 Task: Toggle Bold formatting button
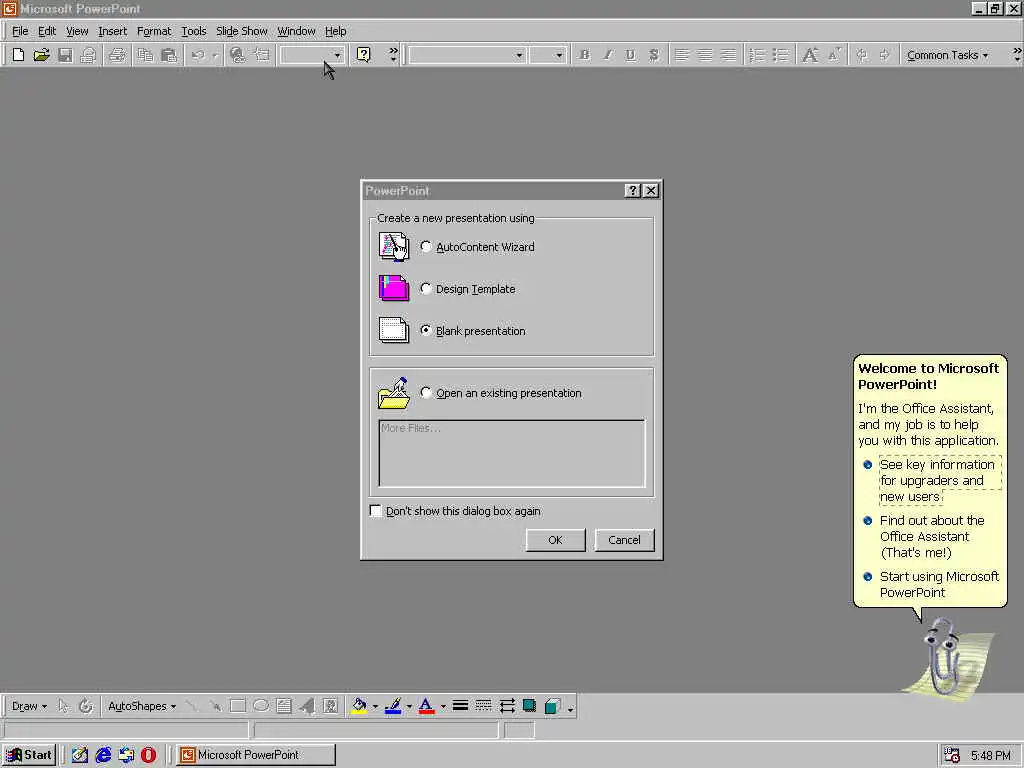584,55
